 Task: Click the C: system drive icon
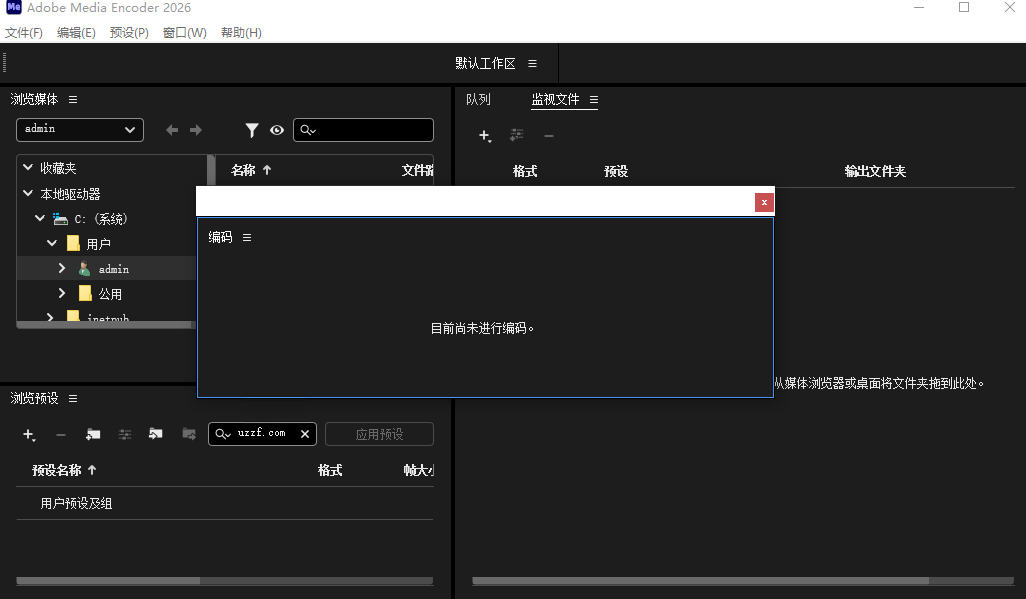[60, 219]
